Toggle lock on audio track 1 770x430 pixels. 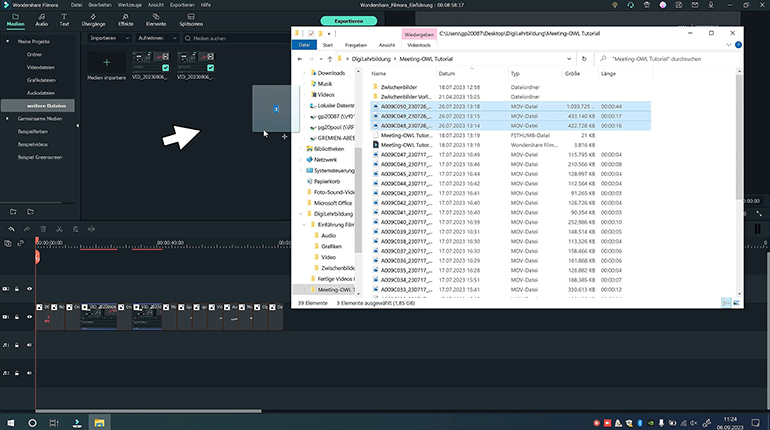(x=17, y=345)
